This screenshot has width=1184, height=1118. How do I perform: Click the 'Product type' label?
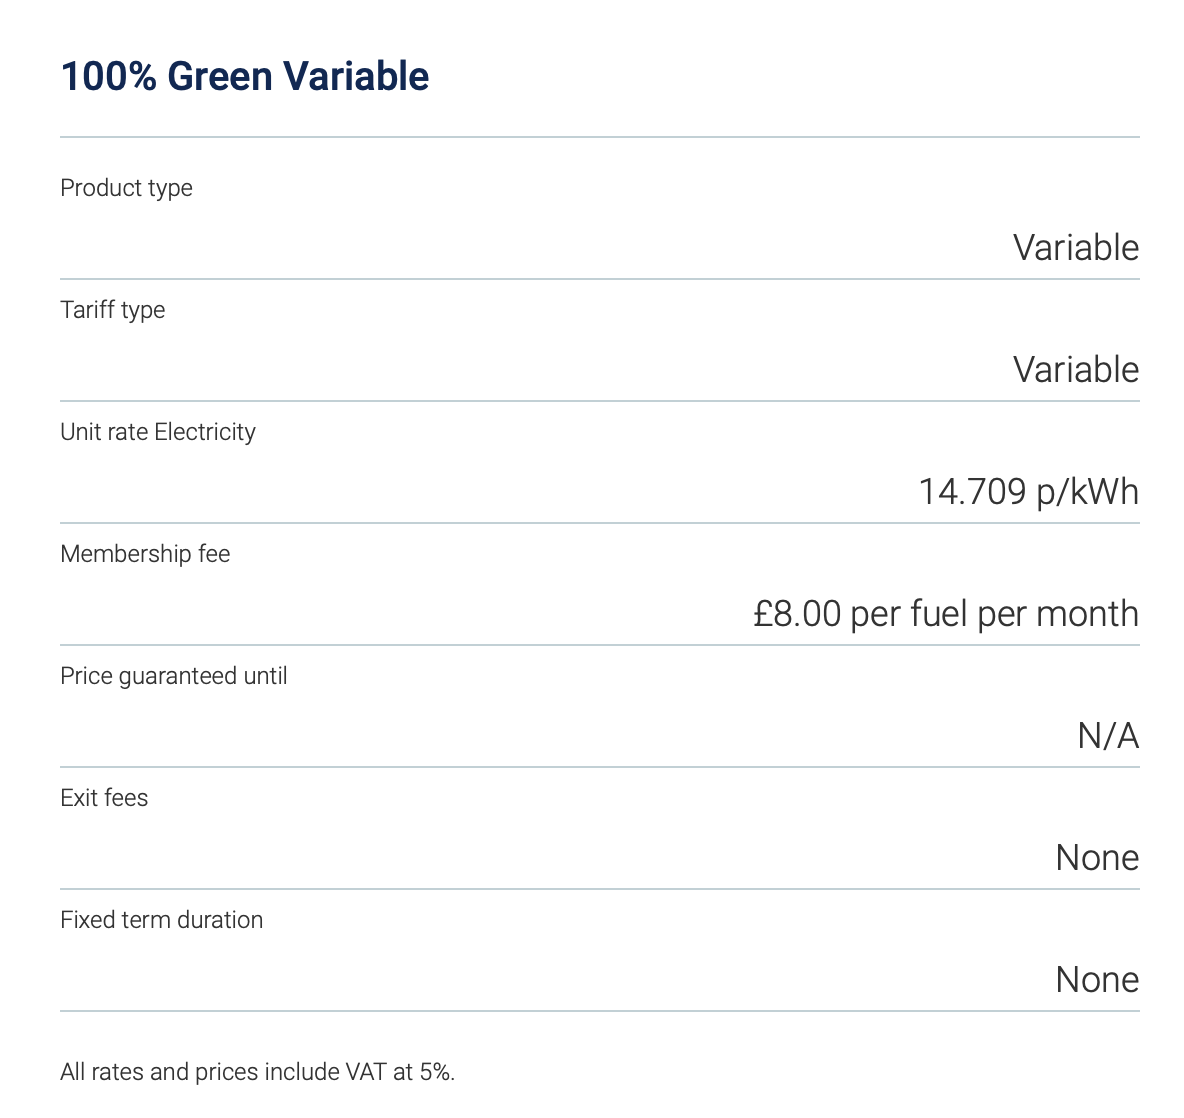[x=126, y=188]
